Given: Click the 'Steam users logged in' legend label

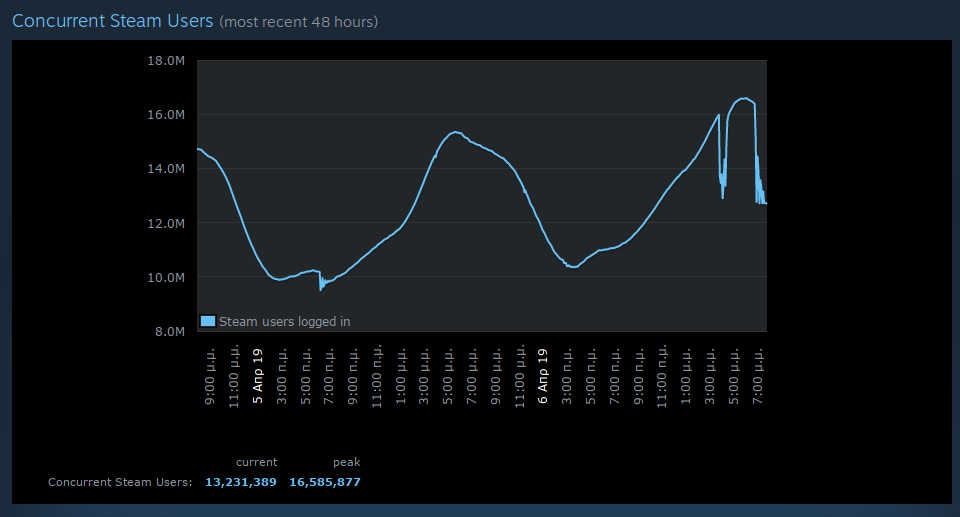Looking at the screenshot, I should coord(285,322).
